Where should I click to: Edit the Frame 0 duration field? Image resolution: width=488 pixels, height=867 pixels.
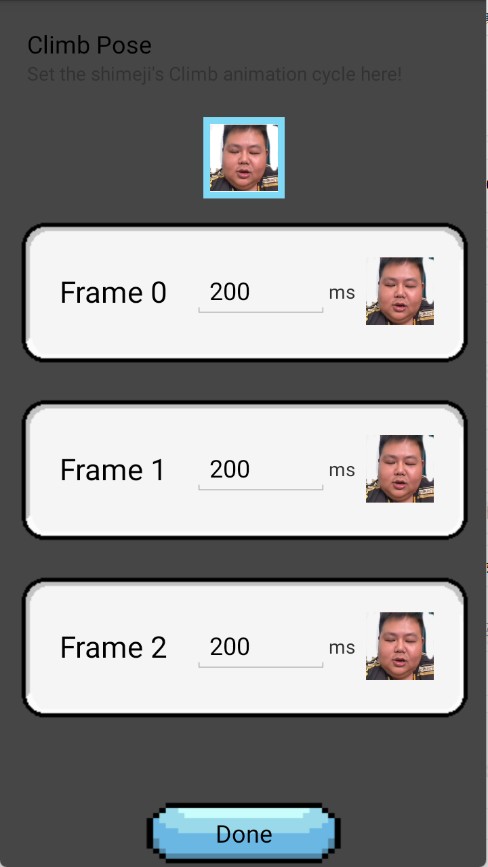pos(260,293)
